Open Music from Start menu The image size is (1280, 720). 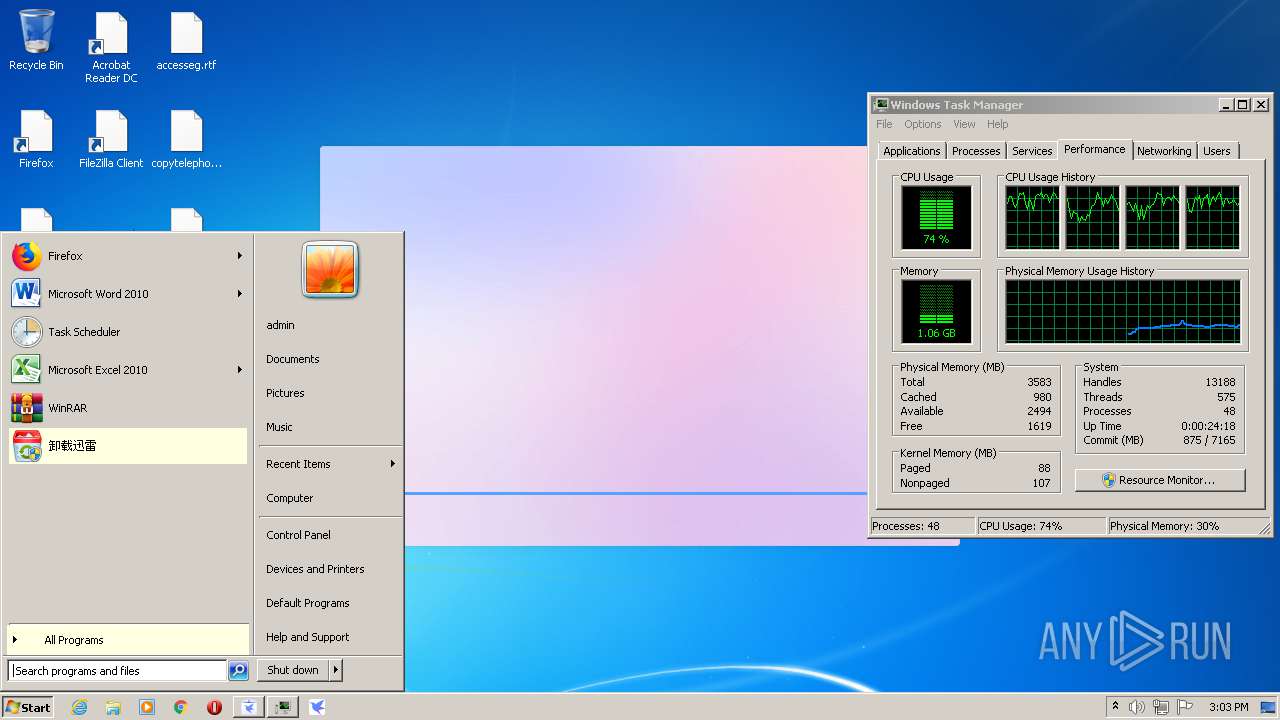pyautogui.click(x=330, y=427)
